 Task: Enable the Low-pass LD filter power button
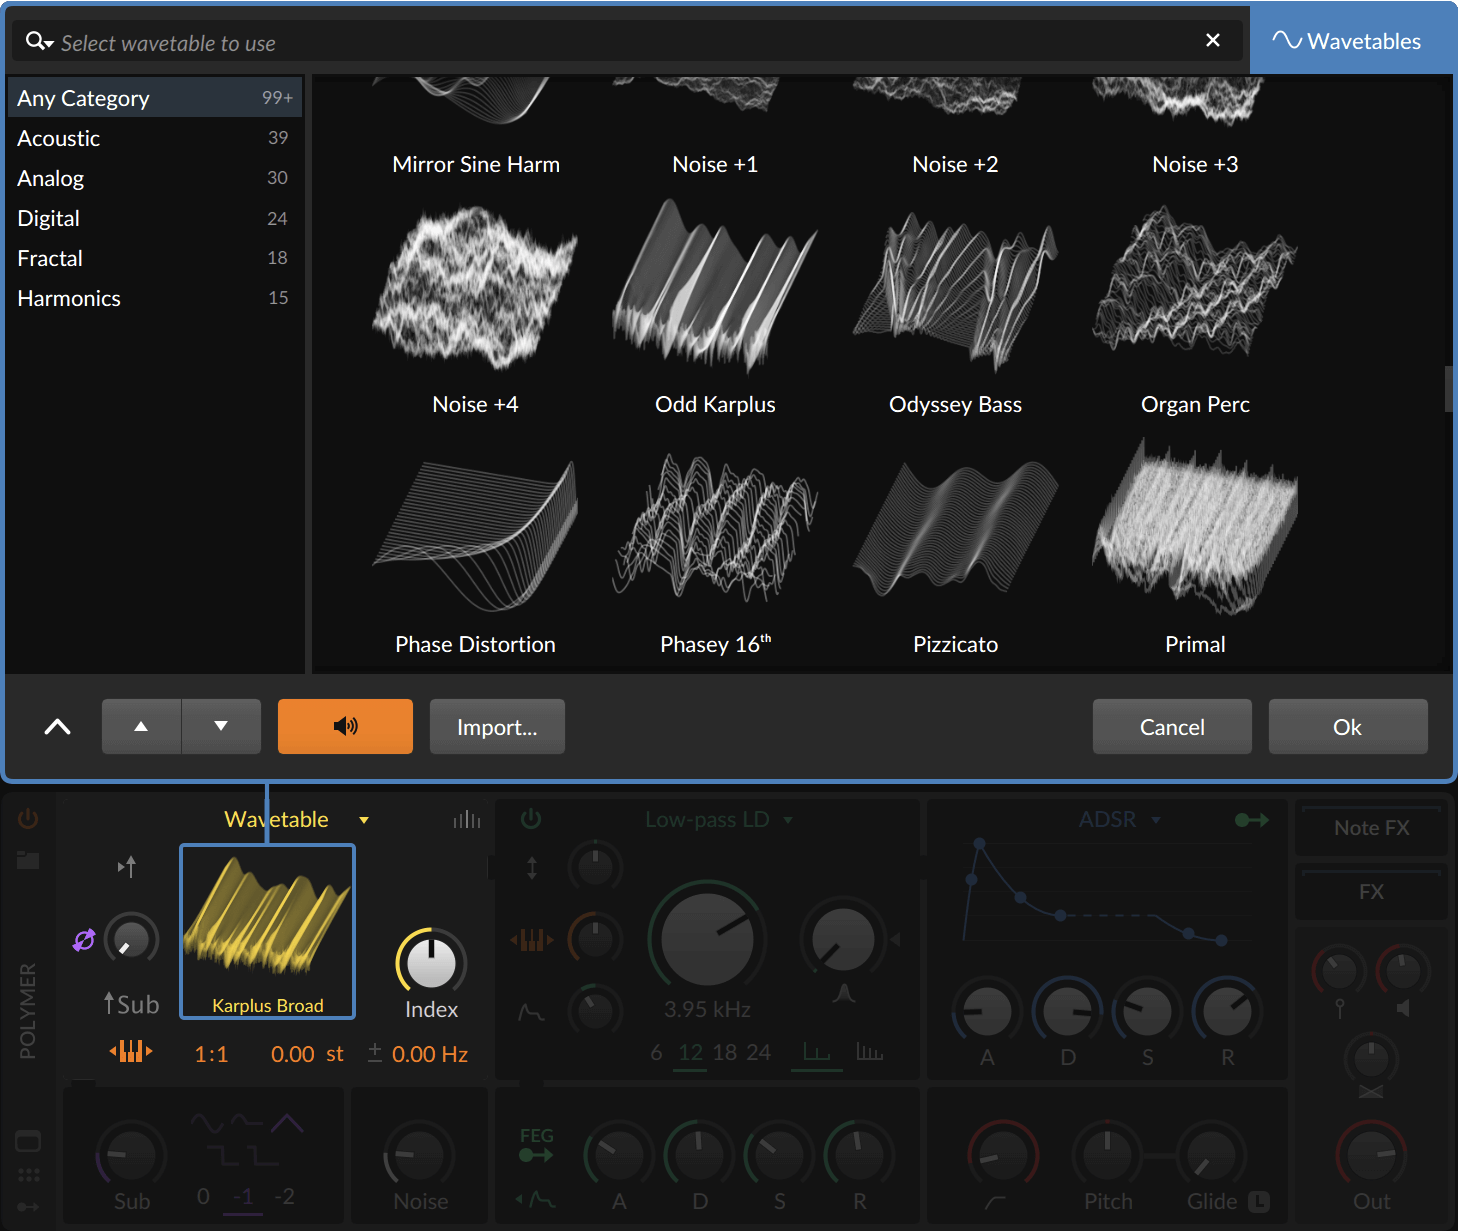[x=531, y=818]
